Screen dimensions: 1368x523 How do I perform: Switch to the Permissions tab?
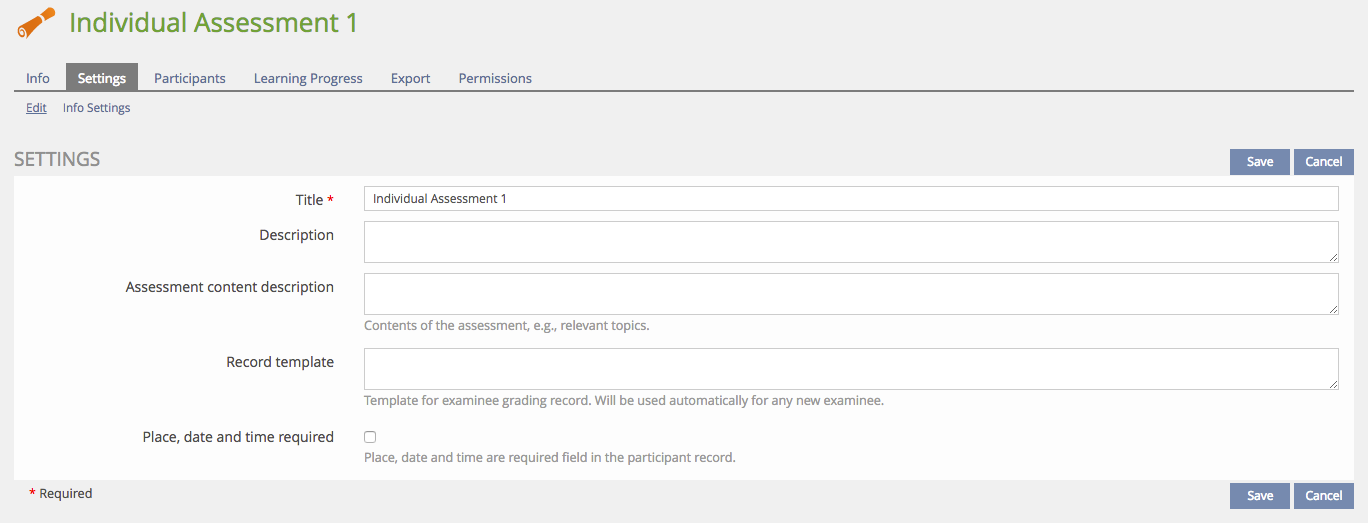pyautogui.click(x=495, y=78)
